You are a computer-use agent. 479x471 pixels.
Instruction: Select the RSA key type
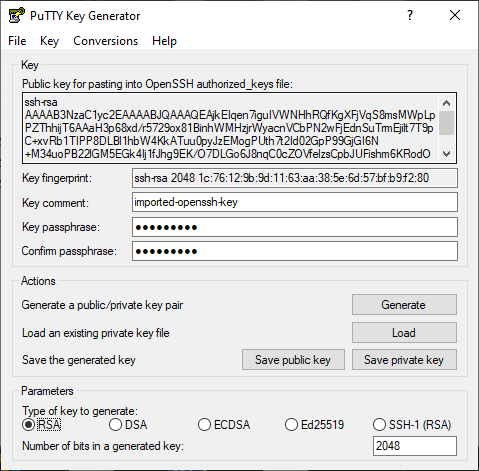[x=29, y=425]
